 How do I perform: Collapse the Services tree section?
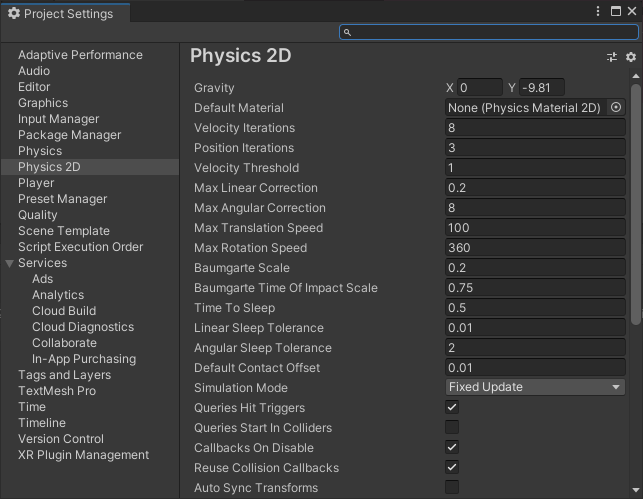pos(10,263)
